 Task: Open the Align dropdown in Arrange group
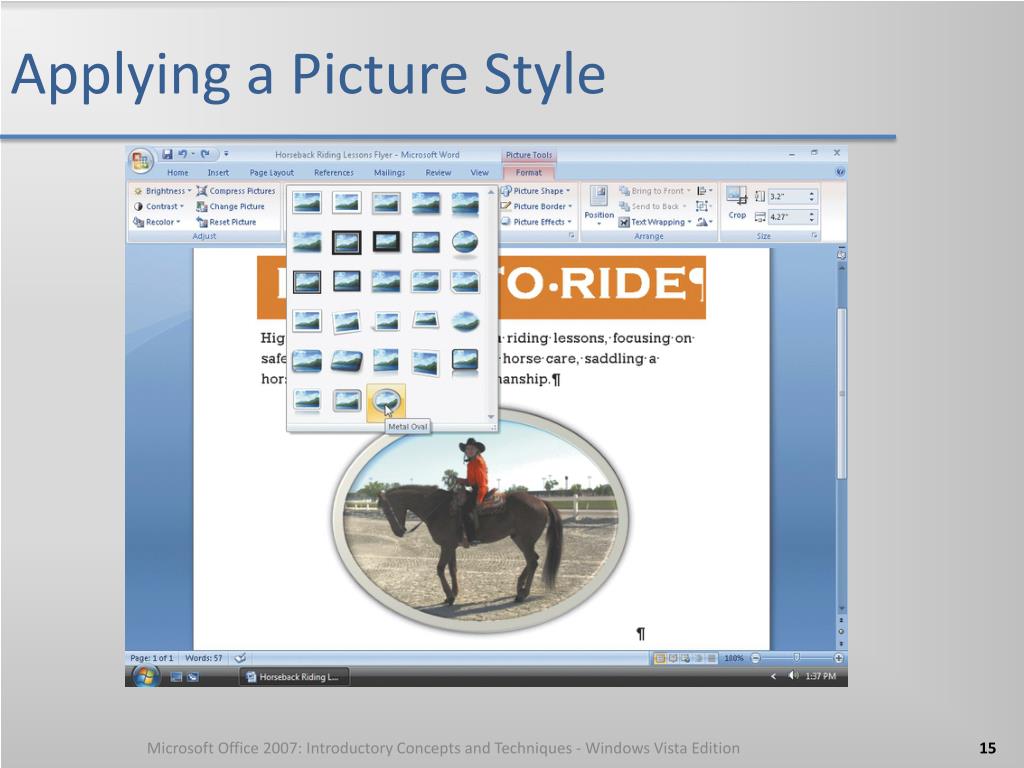[704, 191]
